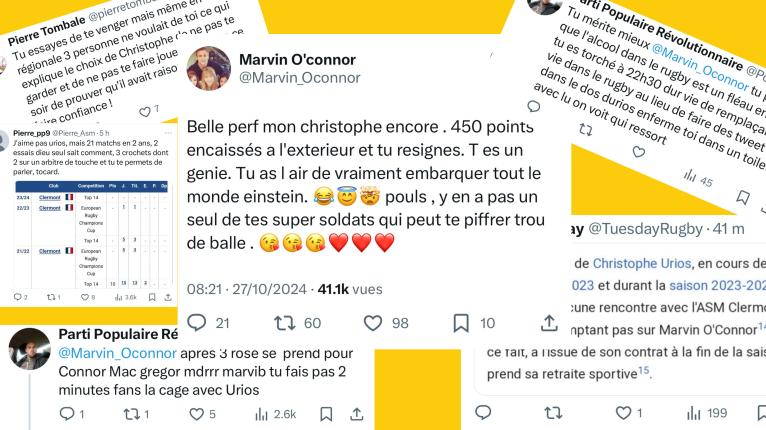Like the Parti Populaire reply with 5 likes
The width and height of the screenshot is (766, 430).
[x=185, y=413]
